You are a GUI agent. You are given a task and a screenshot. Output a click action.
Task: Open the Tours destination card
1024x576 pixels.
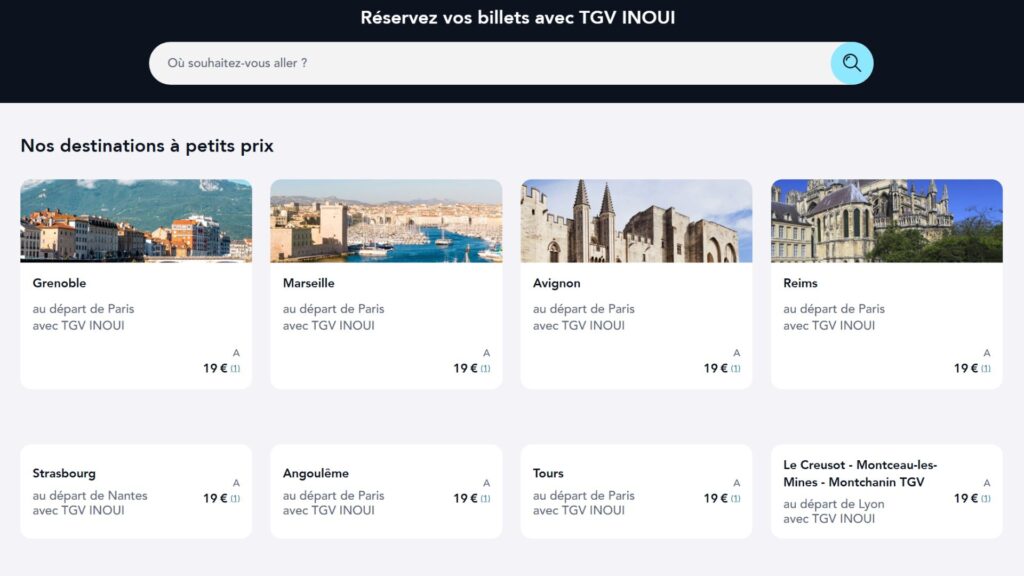click(636, 490)
